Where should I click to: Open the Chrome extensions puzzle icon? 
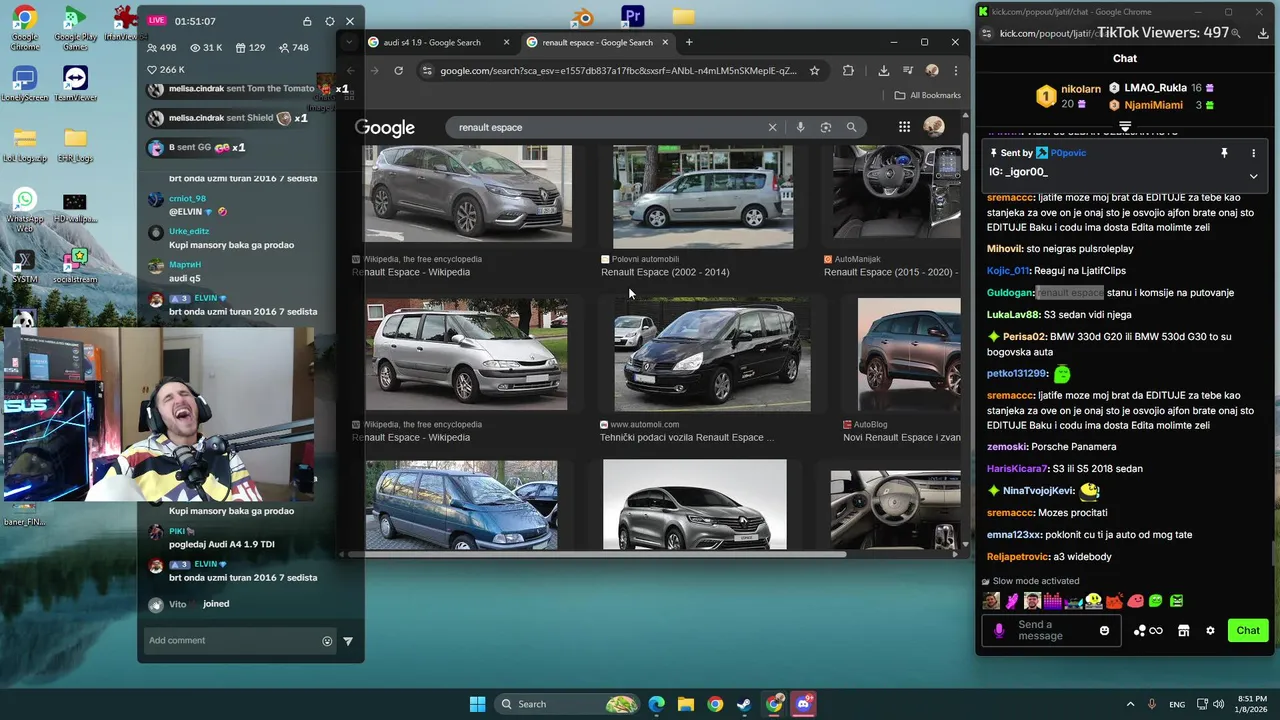tap(849, 71)
